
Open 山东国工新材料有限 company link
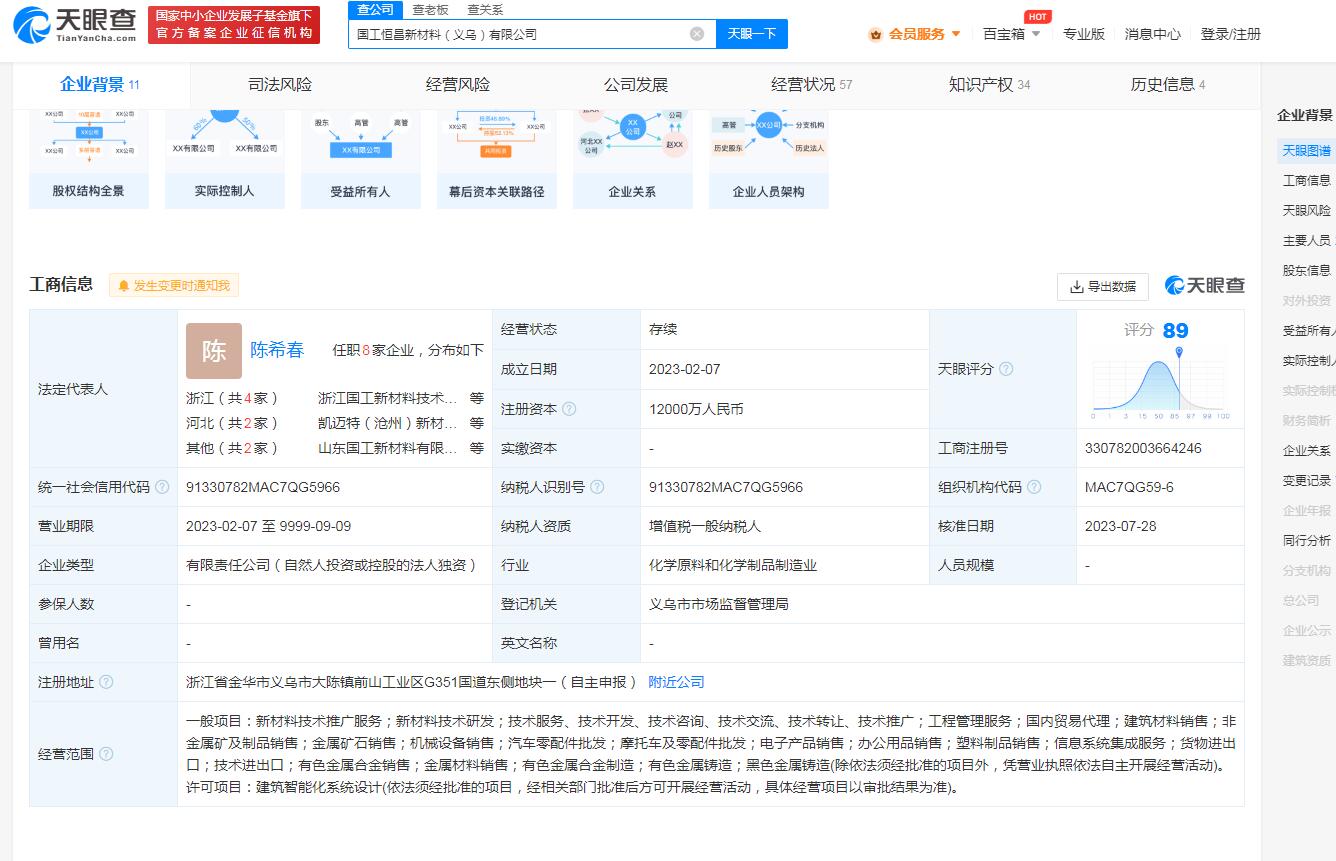[x=388, y=448]
